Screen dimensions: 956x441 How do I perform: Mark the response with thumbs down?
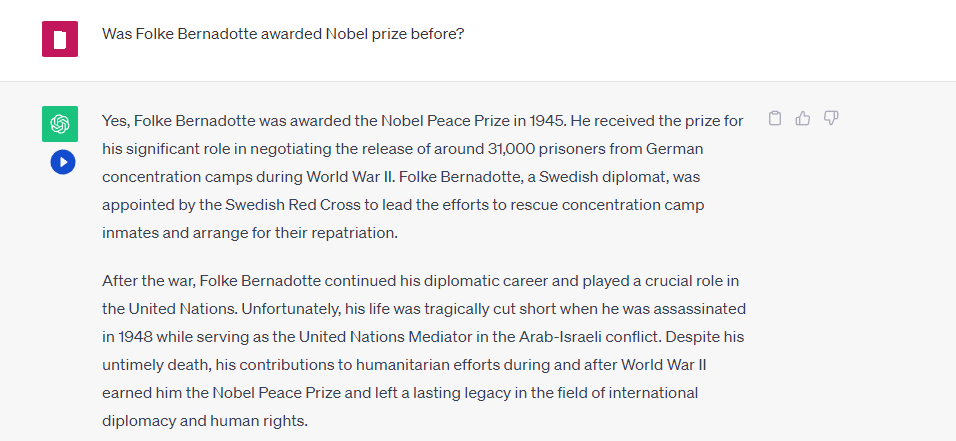tap(831, 119)
